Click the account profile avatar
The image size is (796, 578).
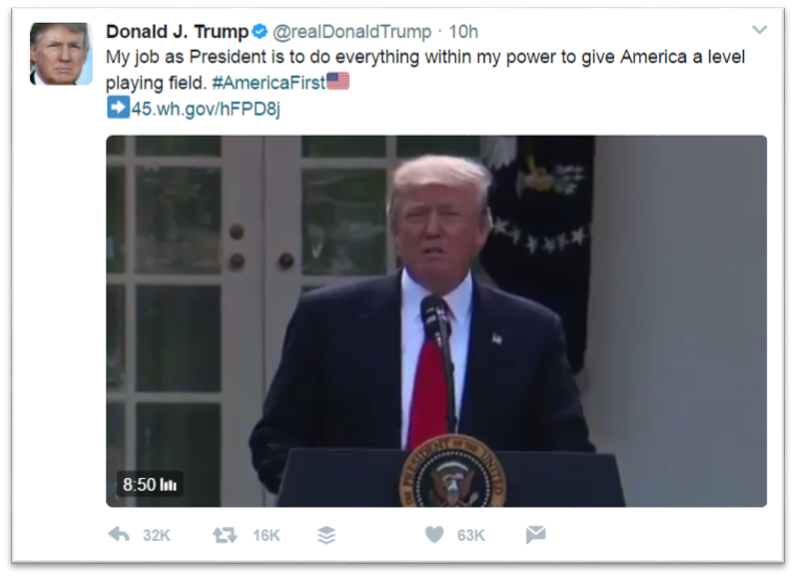(x=61, y=53)
